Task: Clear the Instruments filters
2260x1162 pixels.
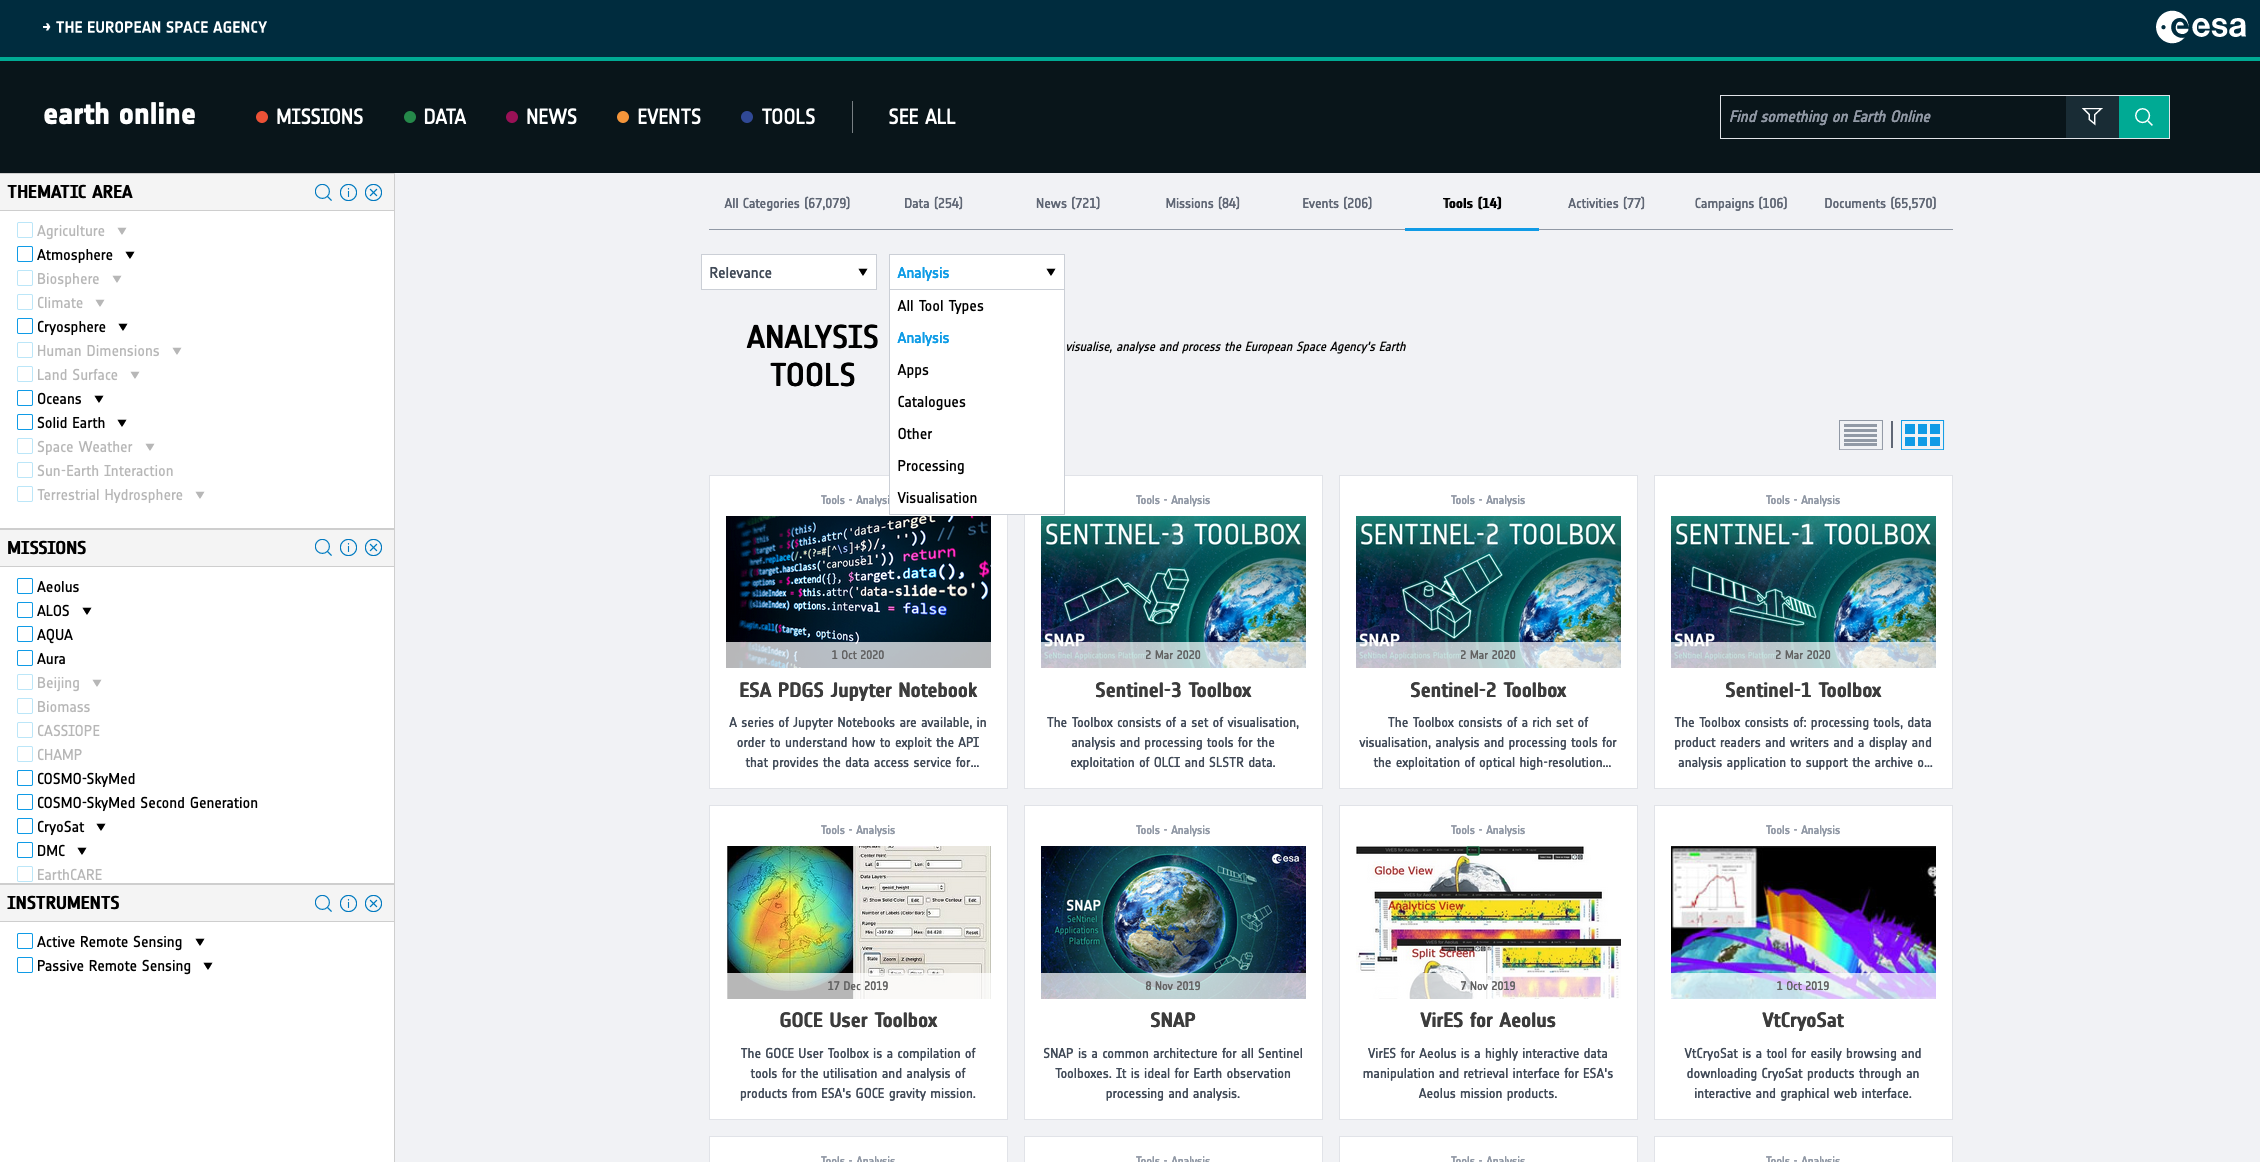Action: coord(373,903)
